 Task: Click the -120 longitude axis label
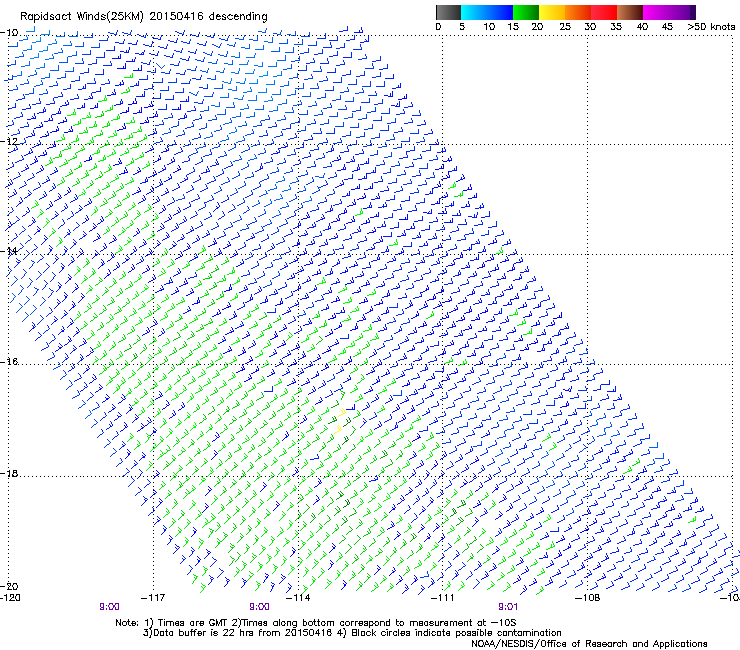(10, 598)
